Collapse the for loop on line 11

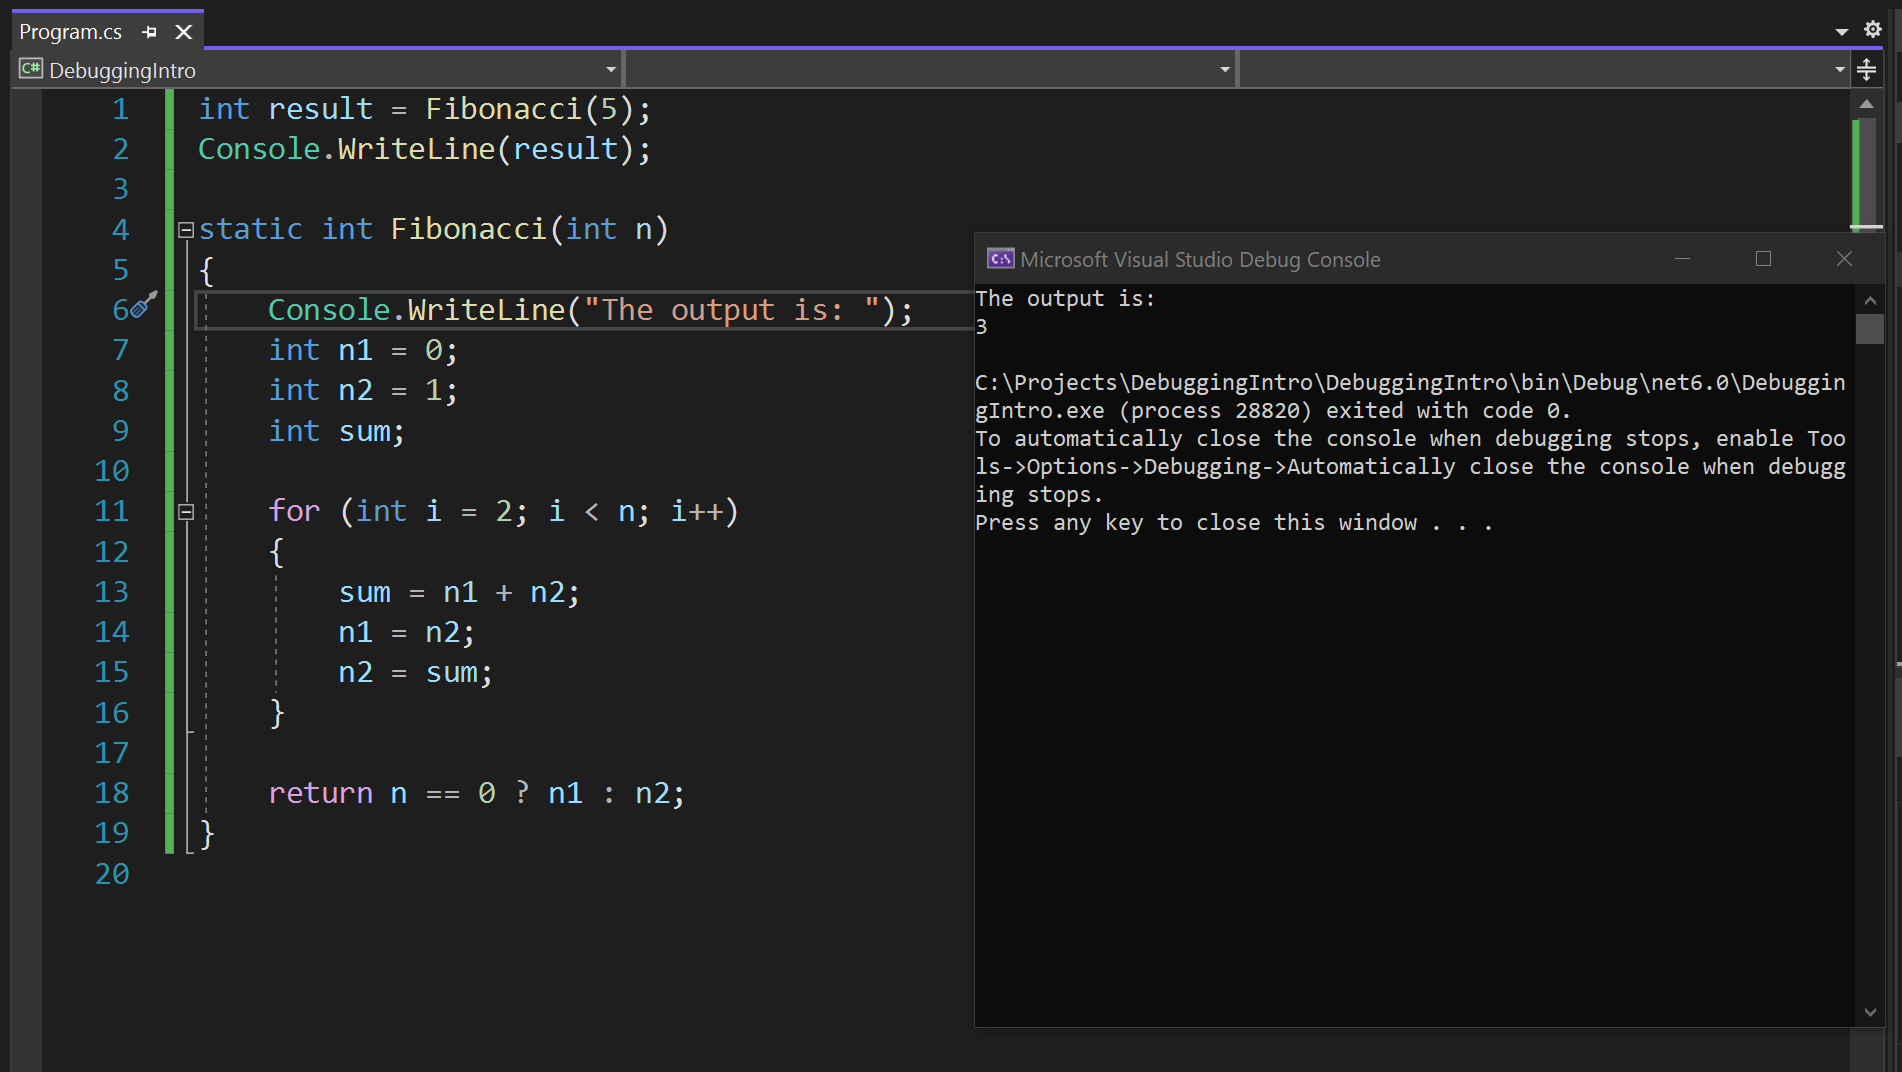186,512
